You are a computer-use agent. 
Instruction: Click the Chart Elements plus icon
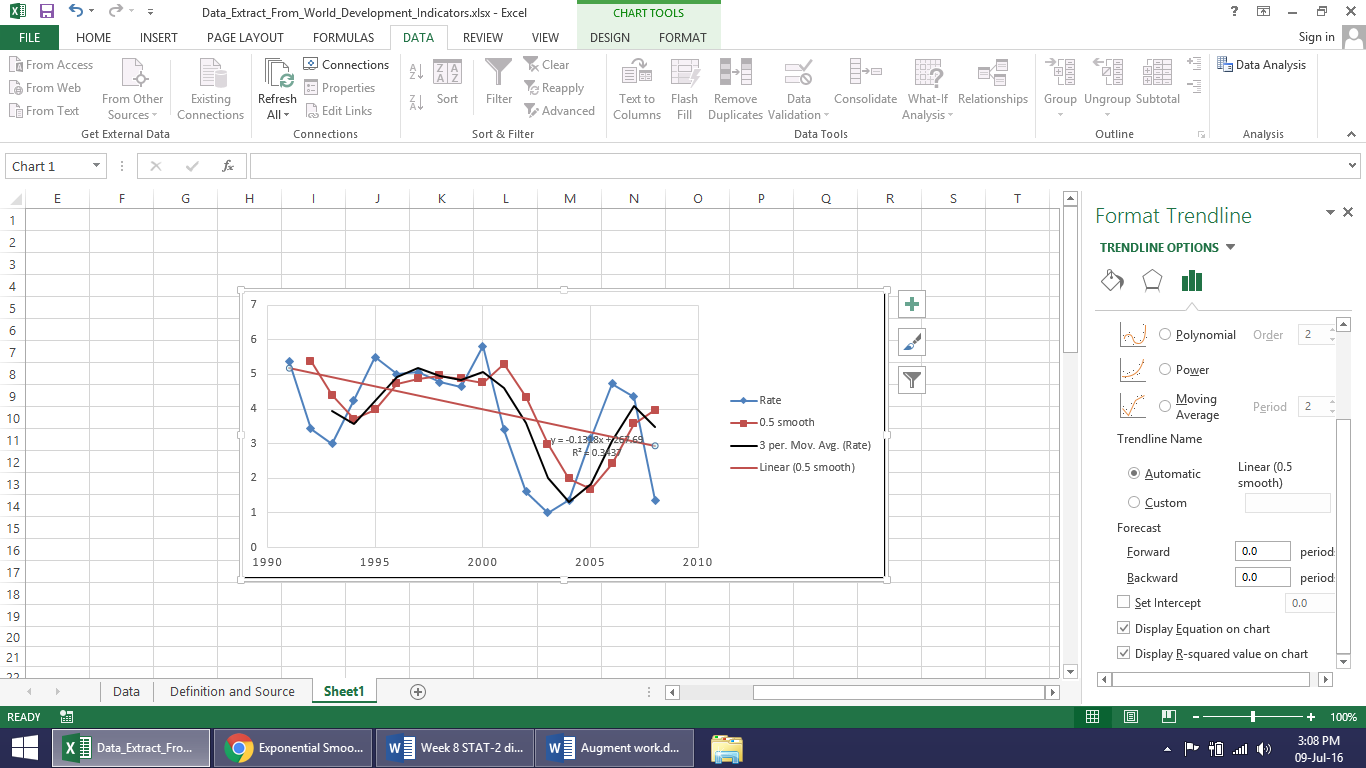pyautogui.click(x=911, y=305)
